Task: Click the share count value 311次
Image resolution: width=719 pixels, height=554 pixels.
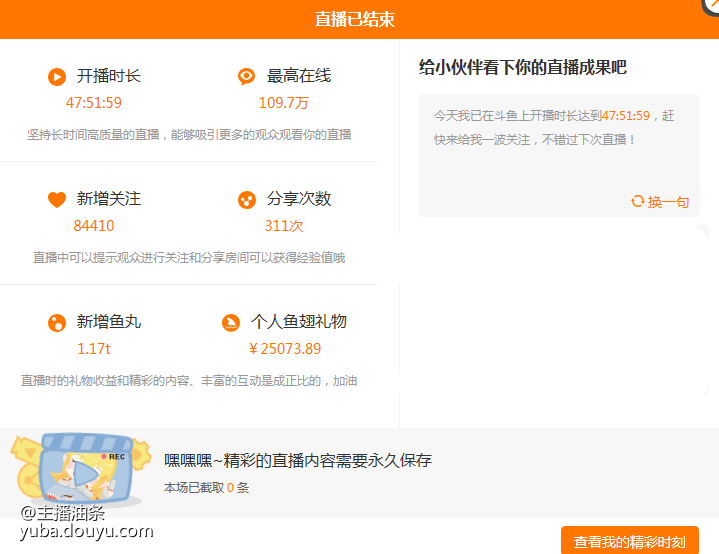Action: [284, 226]
